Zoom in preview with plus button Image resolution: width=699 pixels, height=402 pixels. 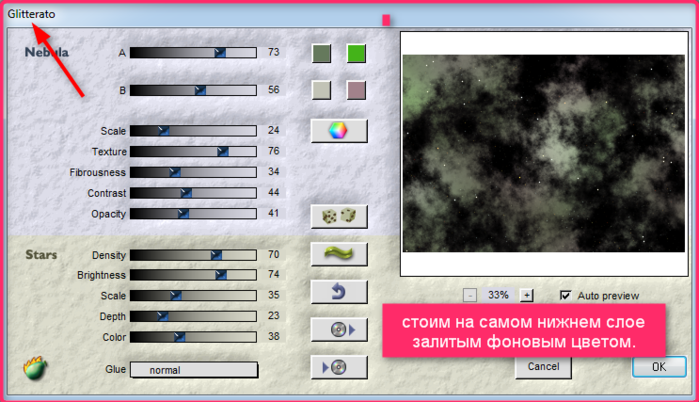[x=526, y=295]
